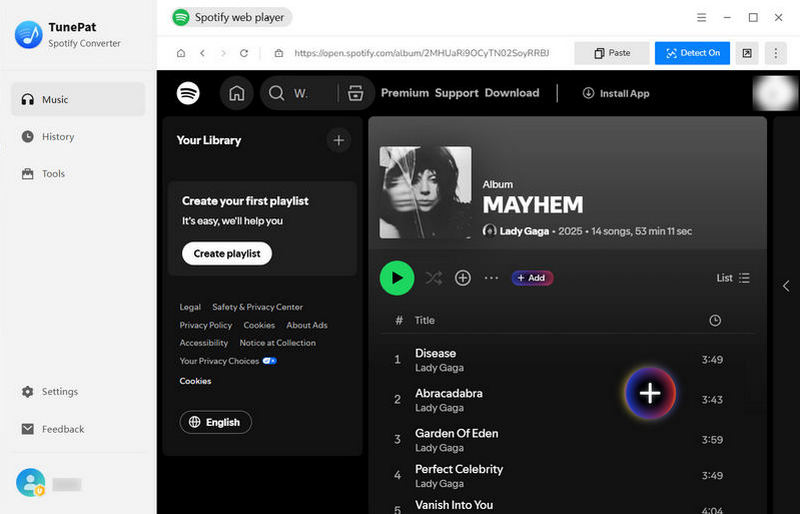This screenshot has width=800, height=514.
Task: Reload the Spotify web page
Action: pos(244,53)
